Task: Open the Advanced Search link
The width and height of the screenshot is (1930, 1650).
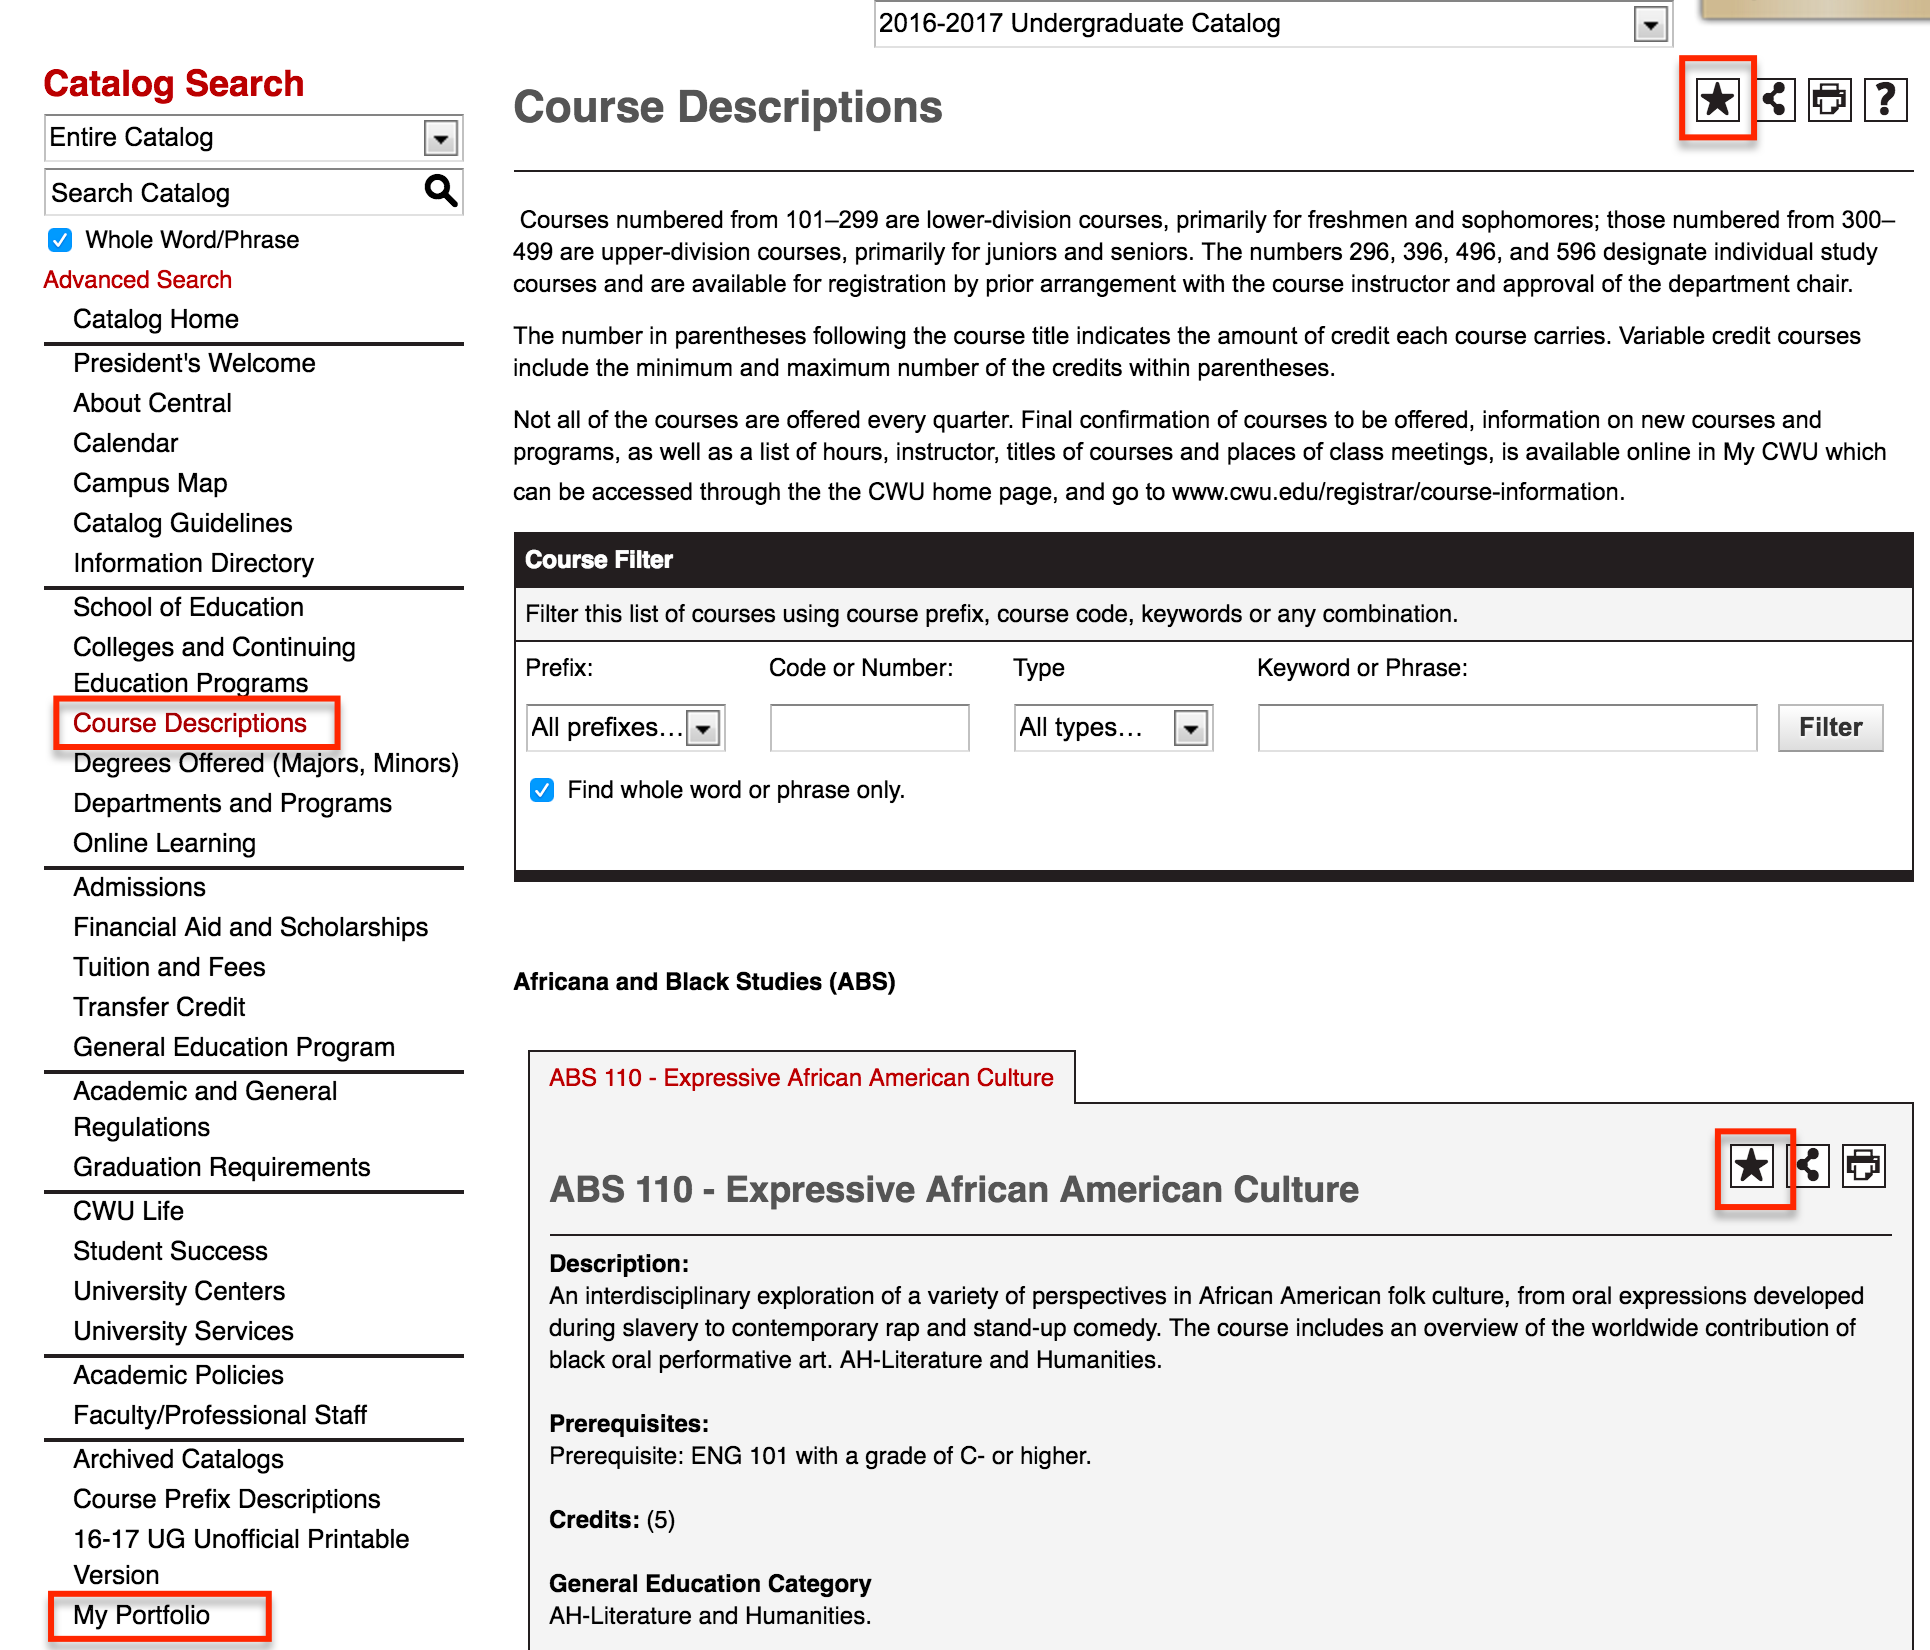Action: coord(138,280)
